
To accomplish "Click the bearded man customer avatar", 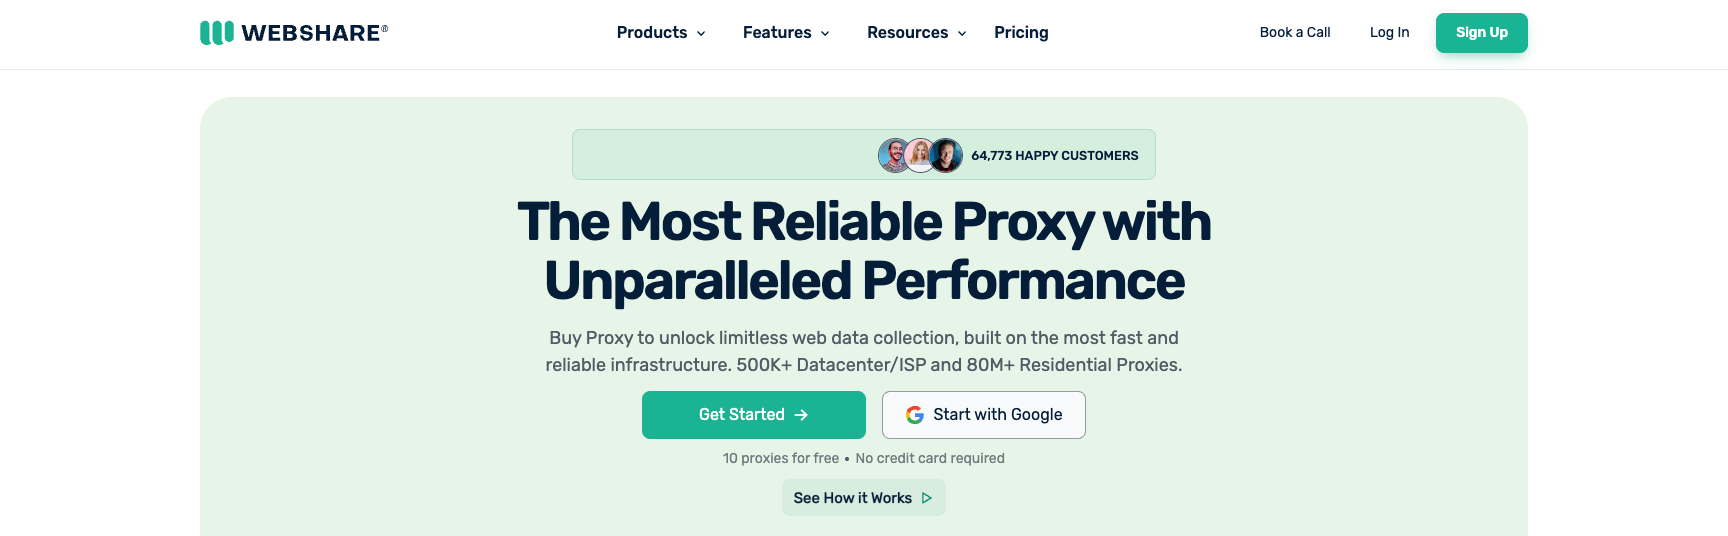I will [893, 155].
